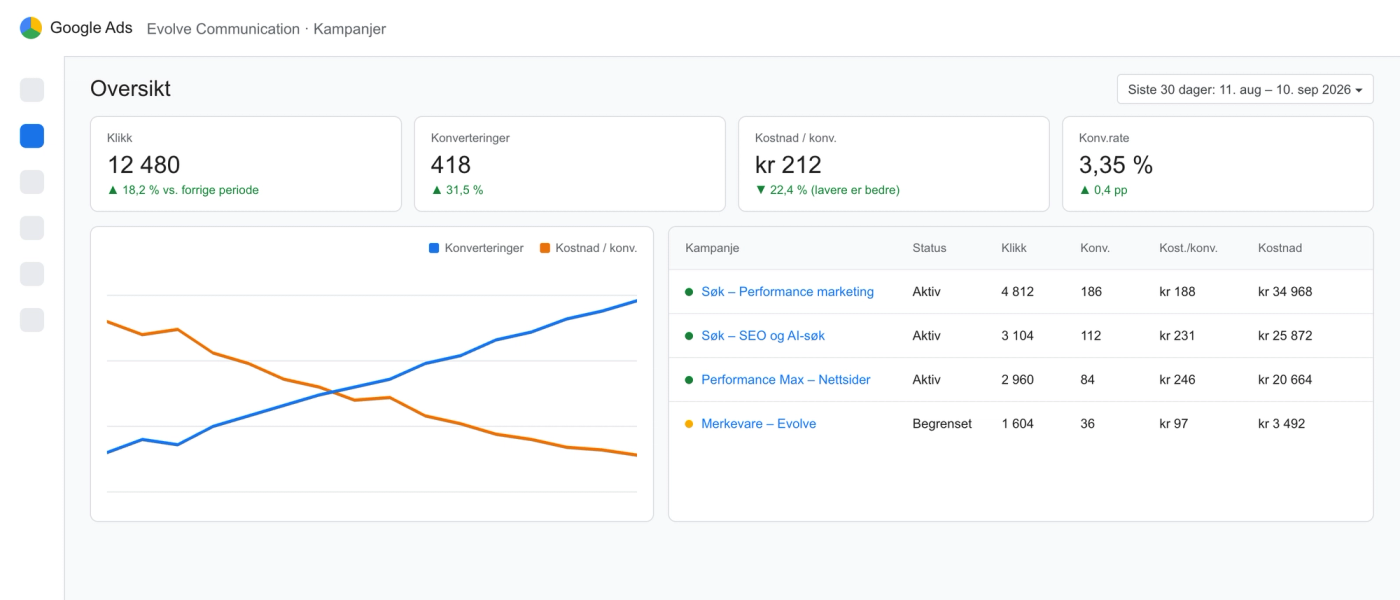Click cost value 'kr 34 968'
This screenshot has width=1400, height=600.
coord(1285,292)
